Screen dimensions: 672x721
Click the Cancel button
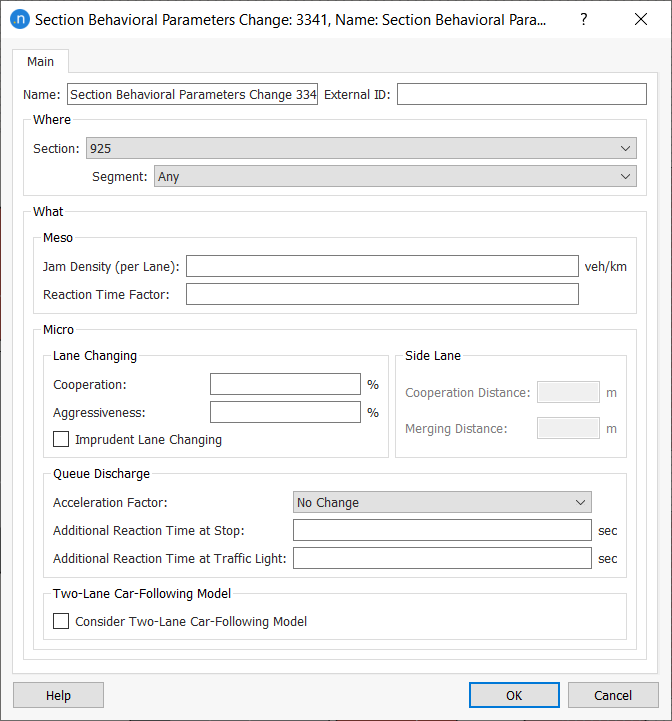tap(613, 695)
